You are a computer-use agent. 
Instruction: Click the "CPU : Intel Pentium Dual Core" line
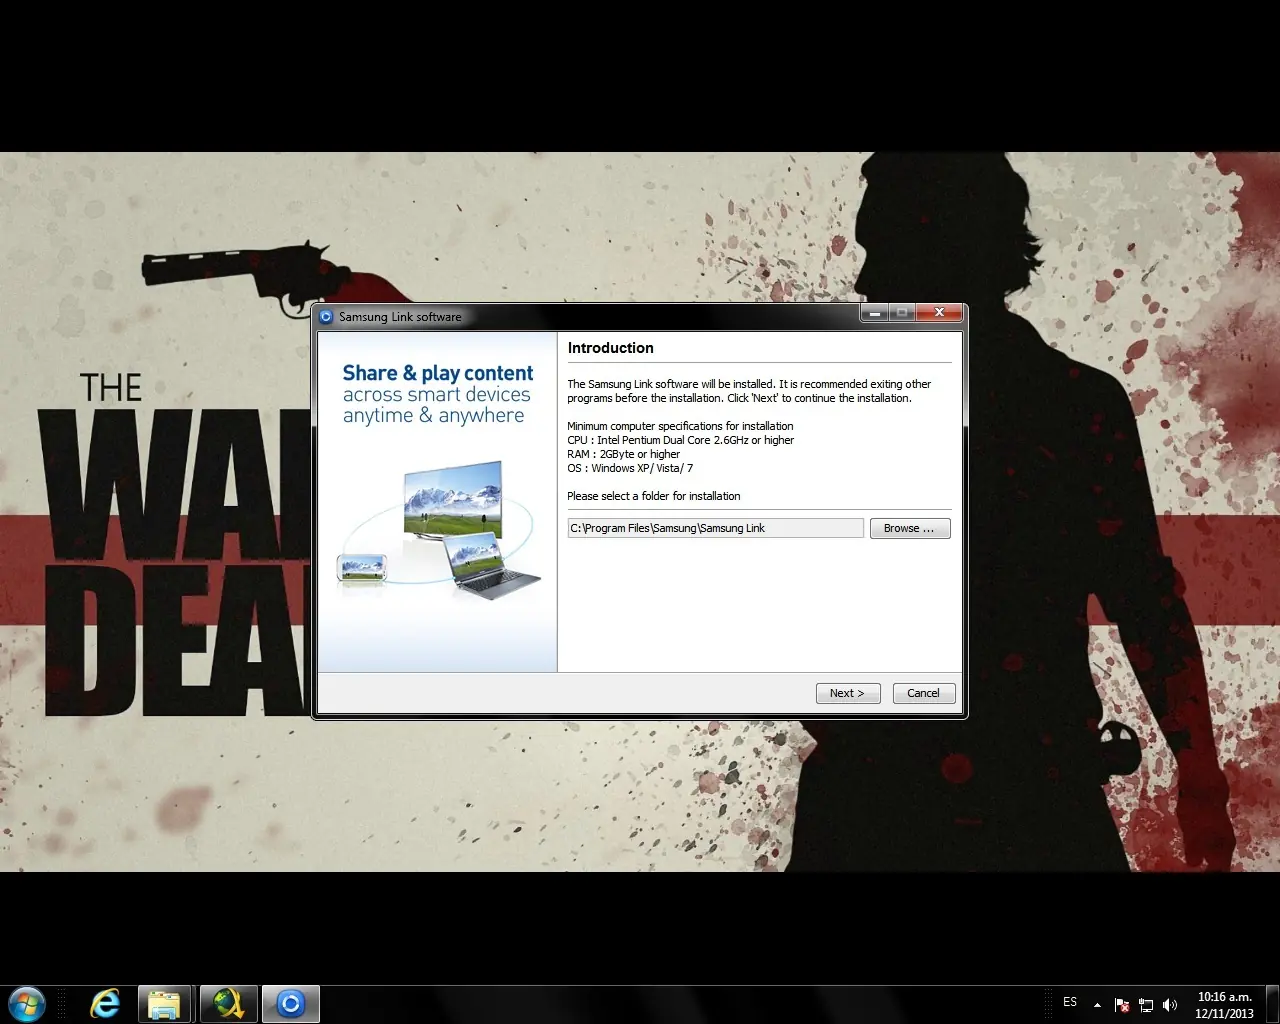coord(681,440)
